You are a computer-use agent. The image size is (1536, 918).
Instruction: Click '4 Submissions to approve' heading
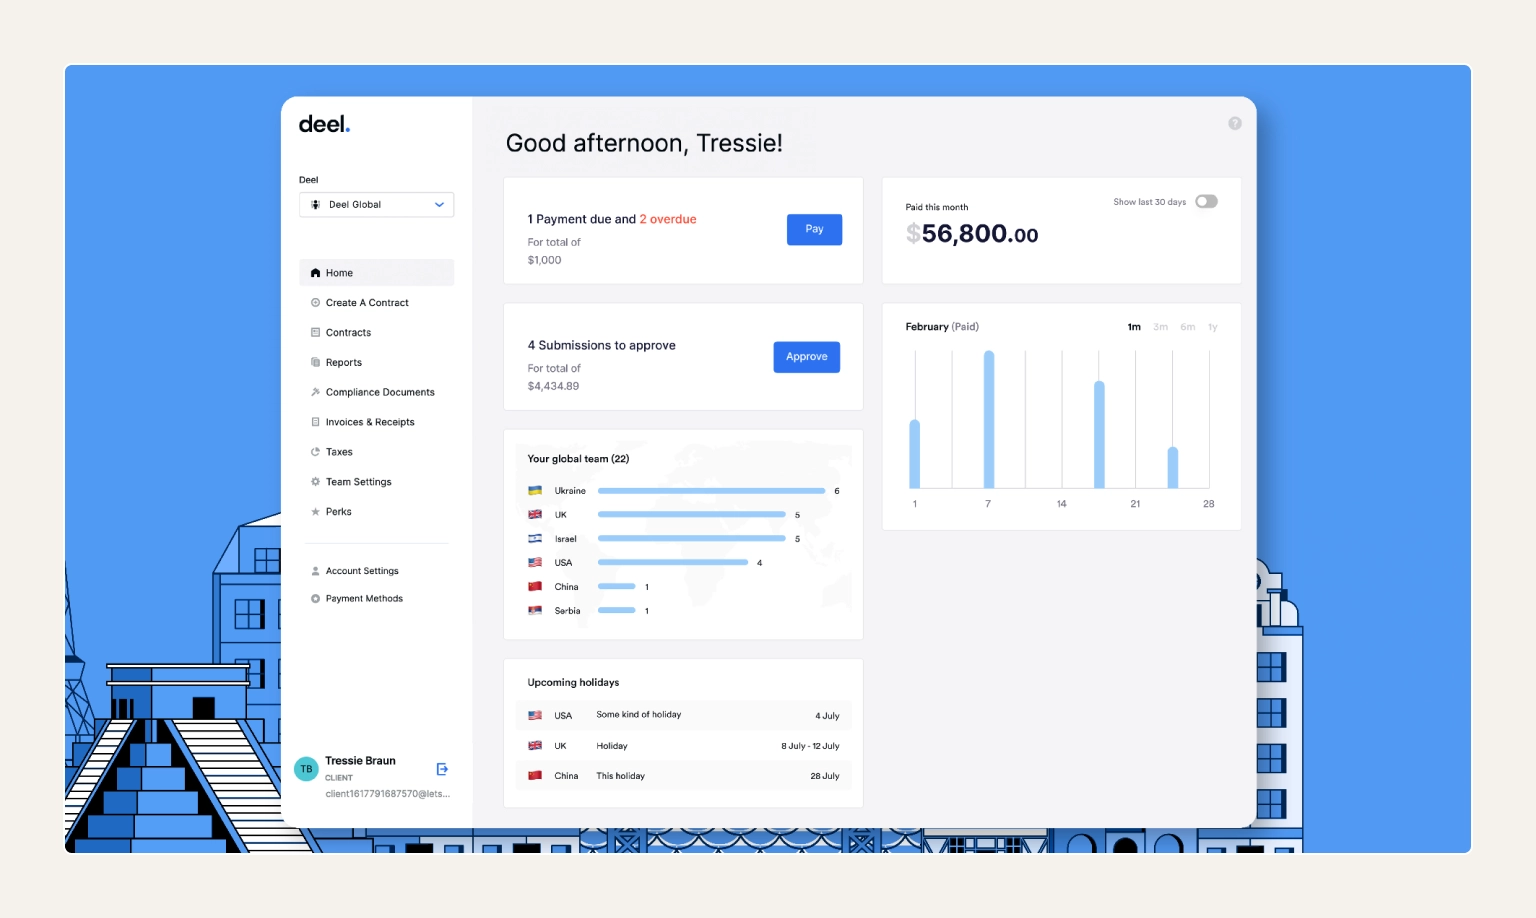point(602,345)
